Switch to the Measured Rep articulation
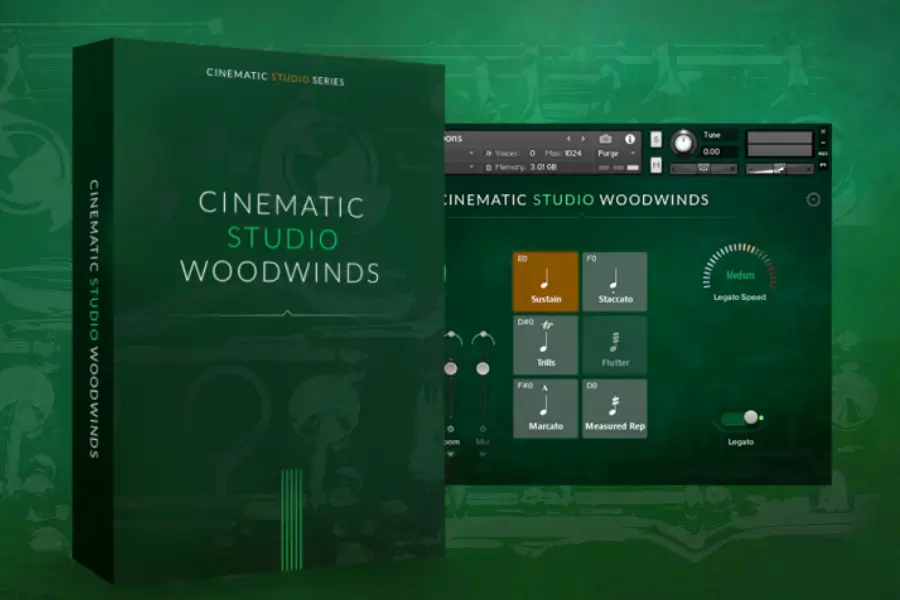The height and width of the screenshot is (600, 900). tap(615, 409)
